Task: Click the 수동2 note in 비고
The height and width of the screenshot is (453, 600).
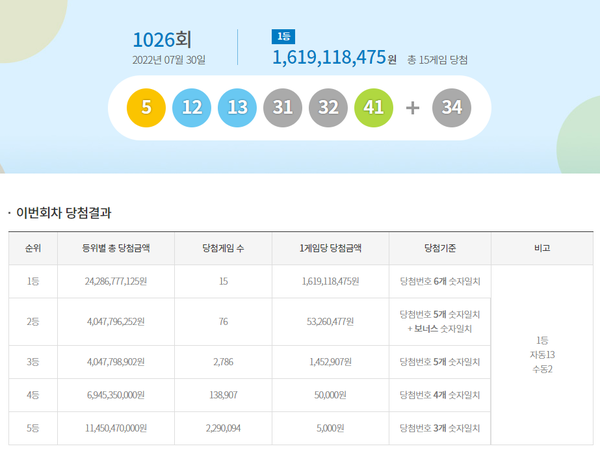Action: [x=542, y=369]
